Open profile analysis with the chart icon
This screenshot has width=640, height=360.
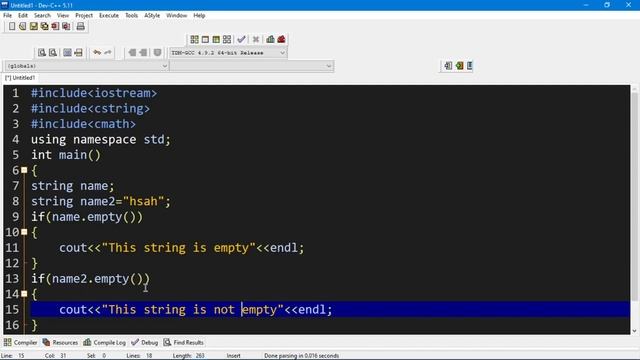point(270,39)
